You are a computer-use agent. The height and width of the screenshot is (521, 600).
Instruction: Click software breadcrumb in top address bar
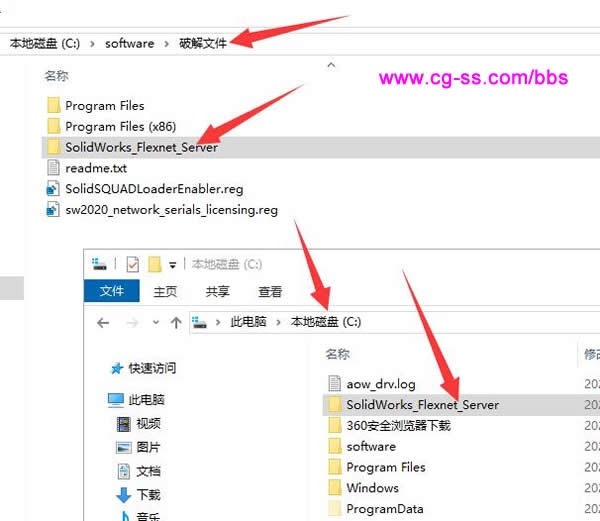130,44
